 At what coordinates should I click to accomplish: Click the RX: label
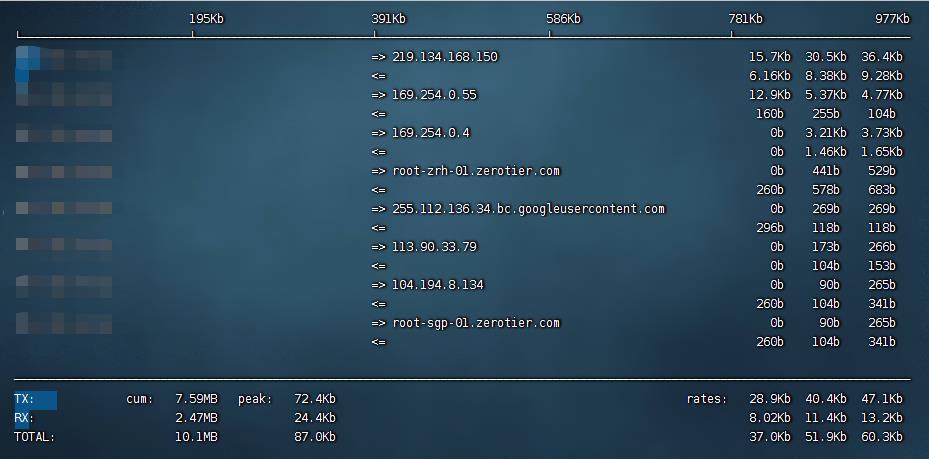click(24, 418)
